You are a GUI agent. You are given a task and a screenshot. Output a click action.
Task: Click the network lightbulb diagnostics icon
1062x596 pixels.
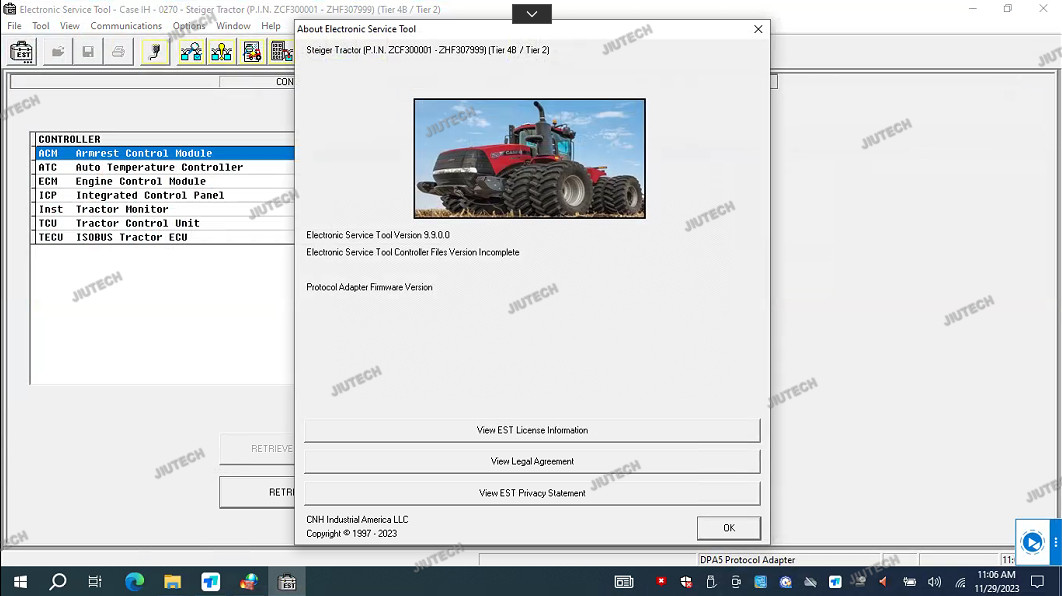coord(221,52)
